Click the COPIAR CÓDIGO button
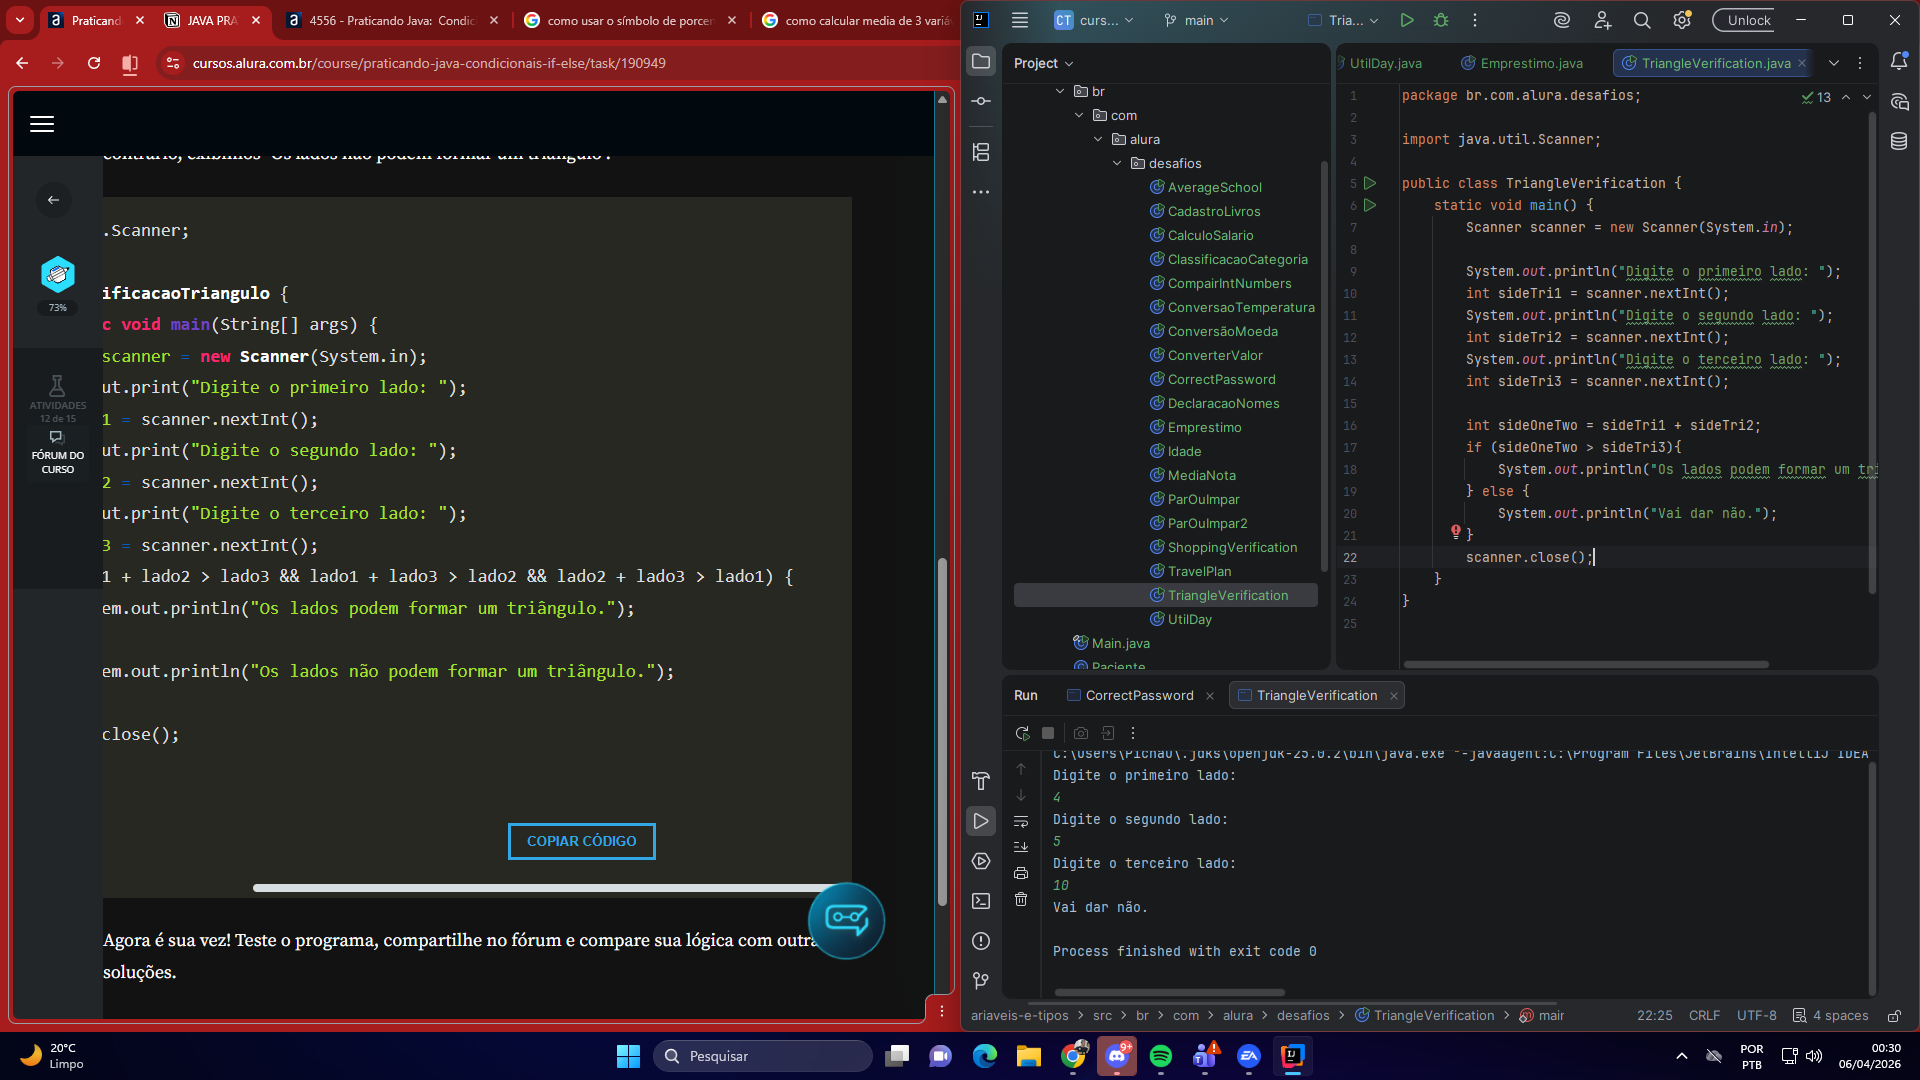Screen dimensions: 1920x1080 point(581,841)
